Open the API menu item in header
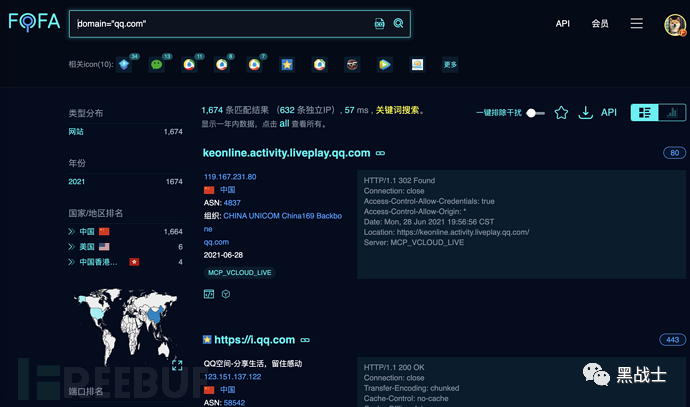Image resolution: width=690 pixels, height=407 pixels. 562,24
